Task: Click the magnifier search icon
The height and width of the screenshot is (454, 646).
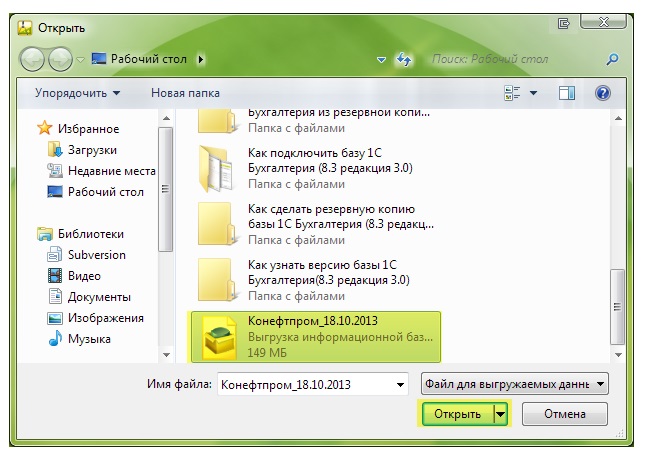Action: coord(613,60)
